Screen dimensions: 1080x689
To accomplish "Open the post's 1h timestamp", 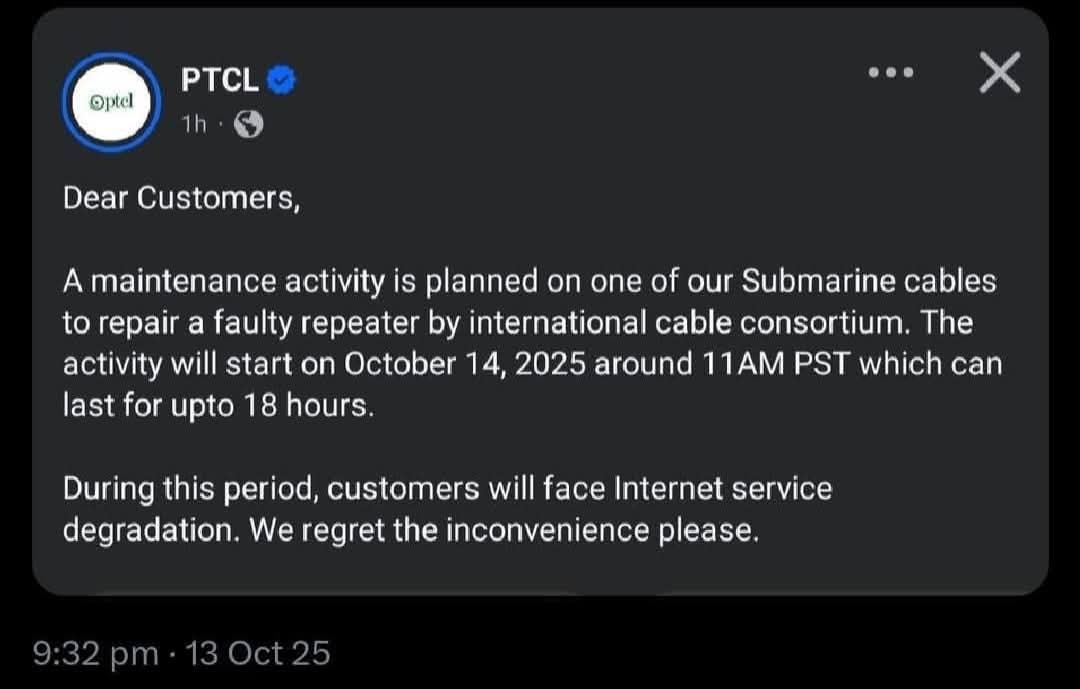I will (x=194, y=124).
